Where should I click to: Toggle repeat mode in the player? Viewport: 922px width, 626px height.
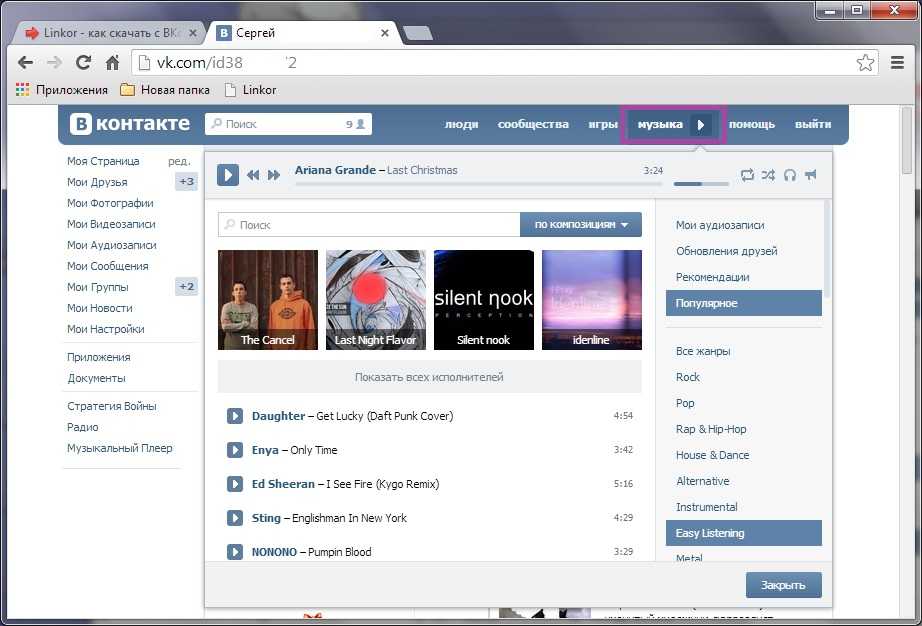747,175
